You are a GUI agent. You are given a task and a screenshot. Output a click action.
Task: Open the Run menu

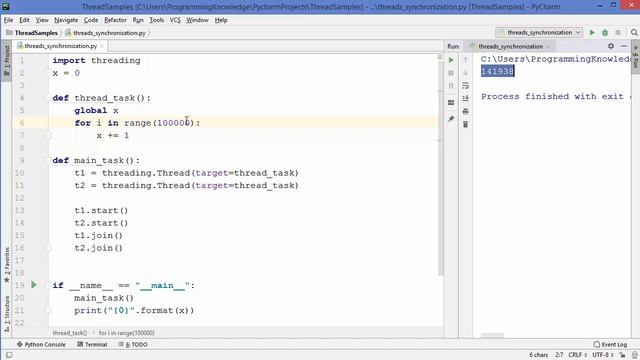138,20
